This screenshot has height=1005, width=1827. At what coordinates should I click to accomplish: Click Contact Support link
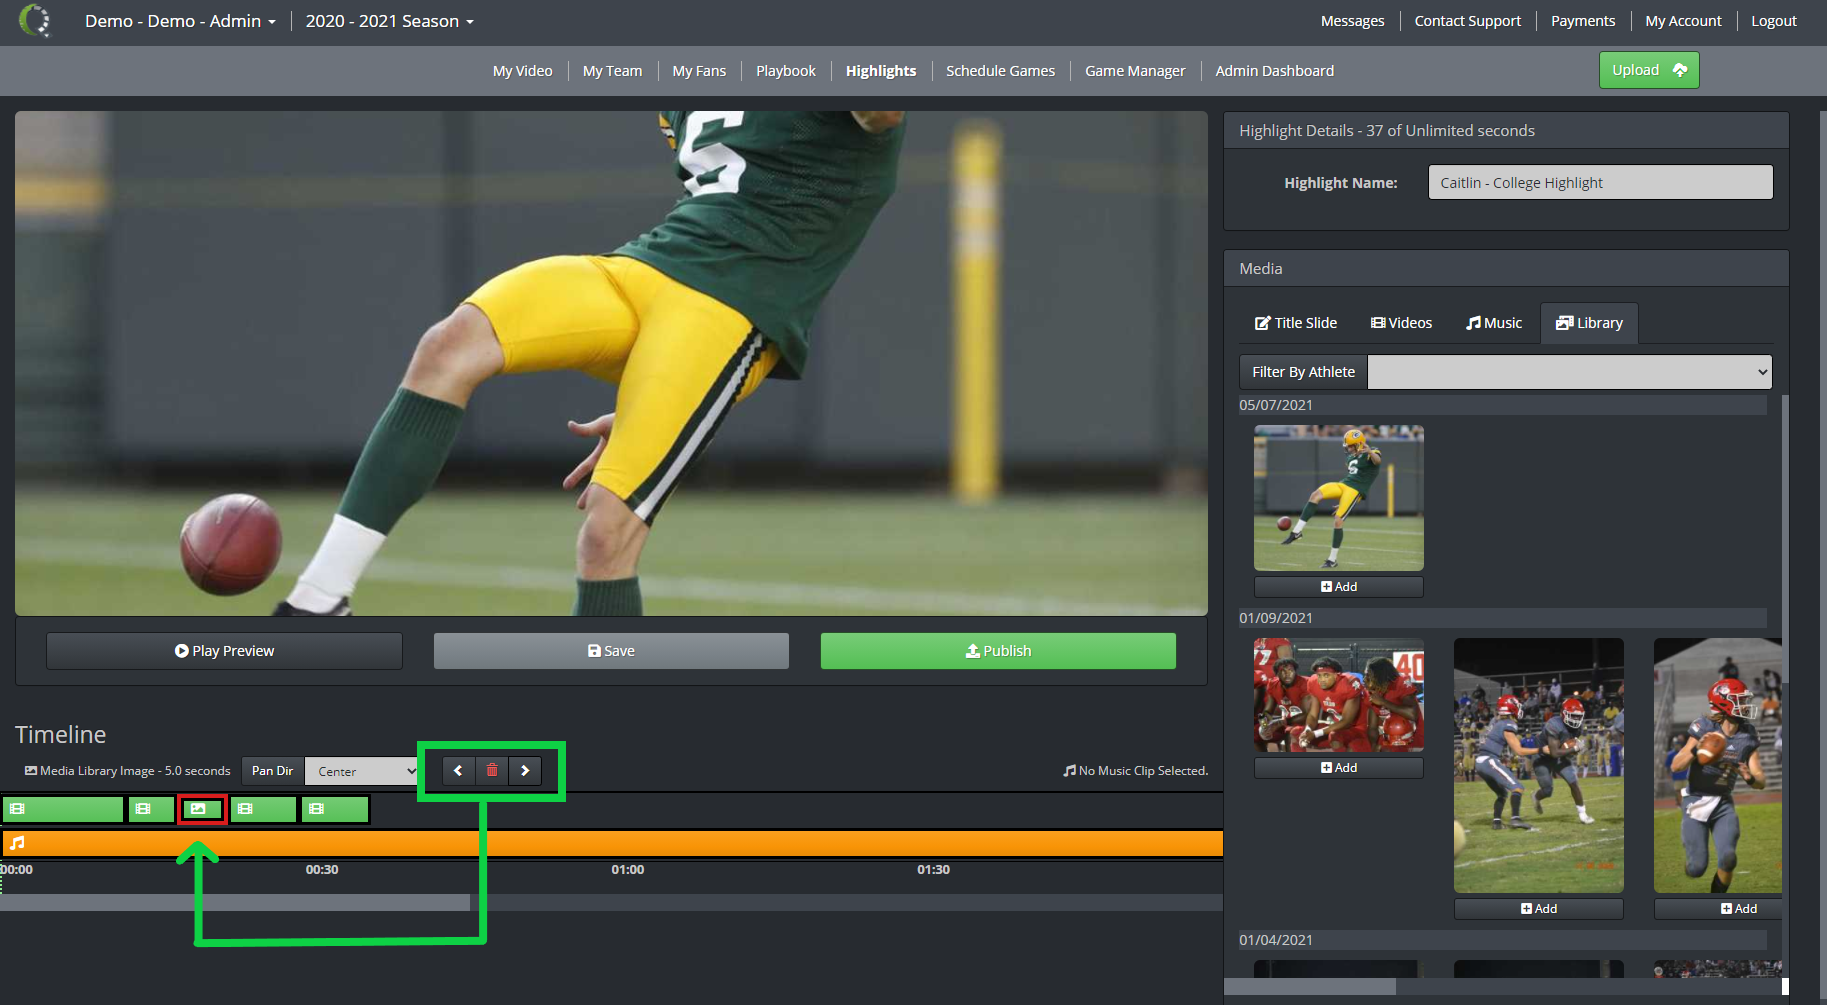[1468, 21]
